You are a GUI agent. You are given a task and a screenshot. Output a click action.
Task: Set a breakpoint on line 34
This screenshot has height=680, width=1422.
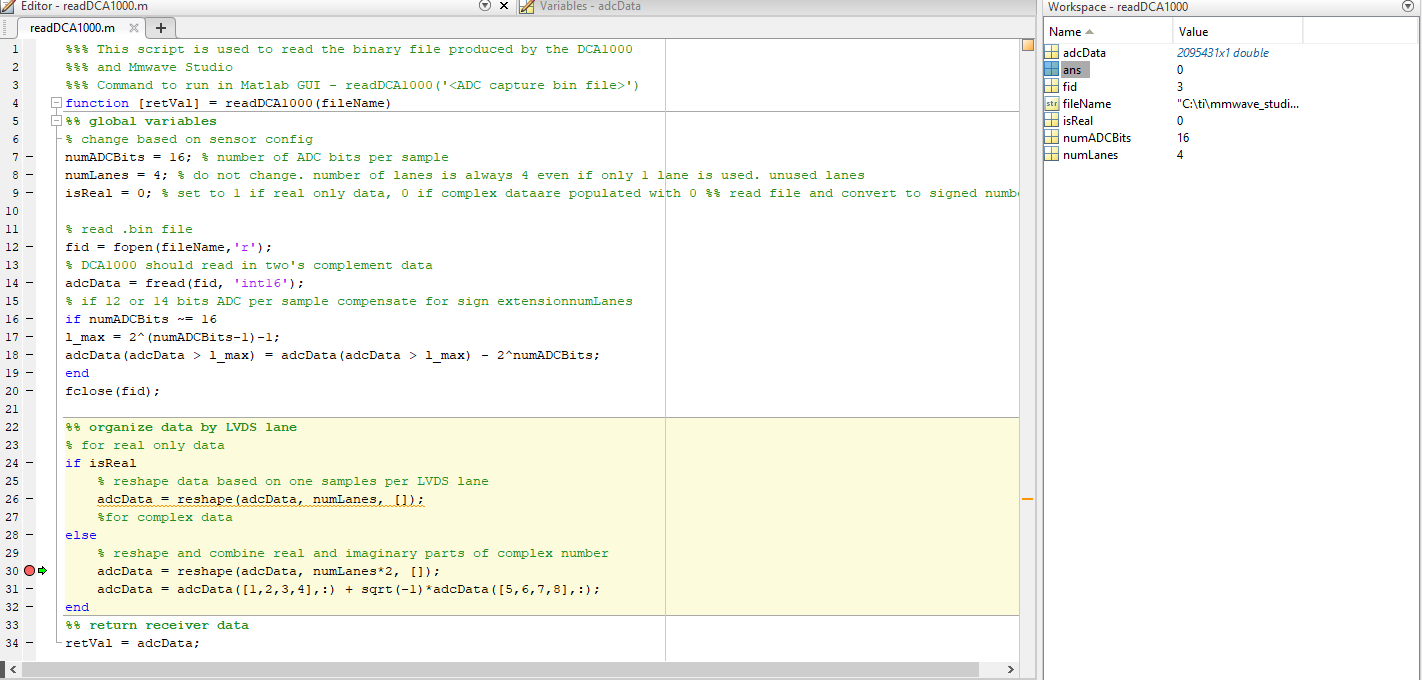click(29, 643)
